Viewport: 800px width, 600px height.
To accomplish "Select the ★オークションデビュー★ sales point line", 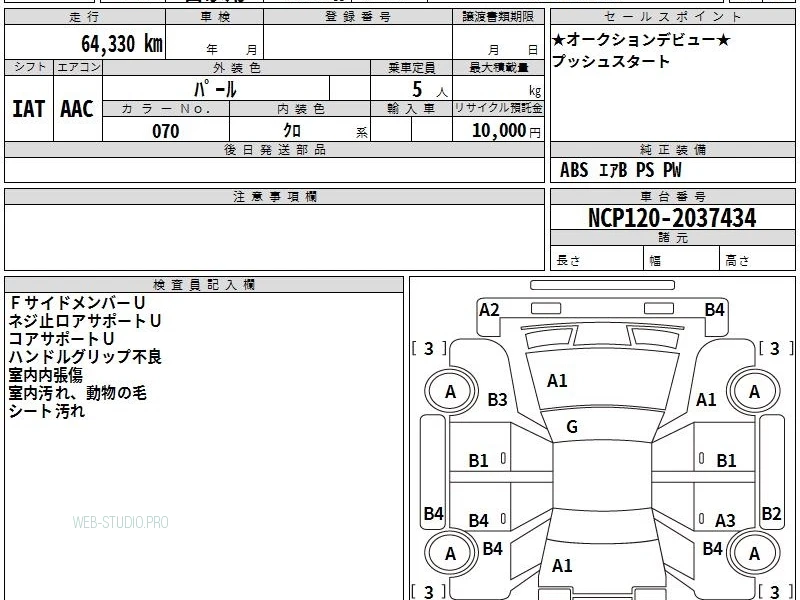I will (x=641, y=39).
